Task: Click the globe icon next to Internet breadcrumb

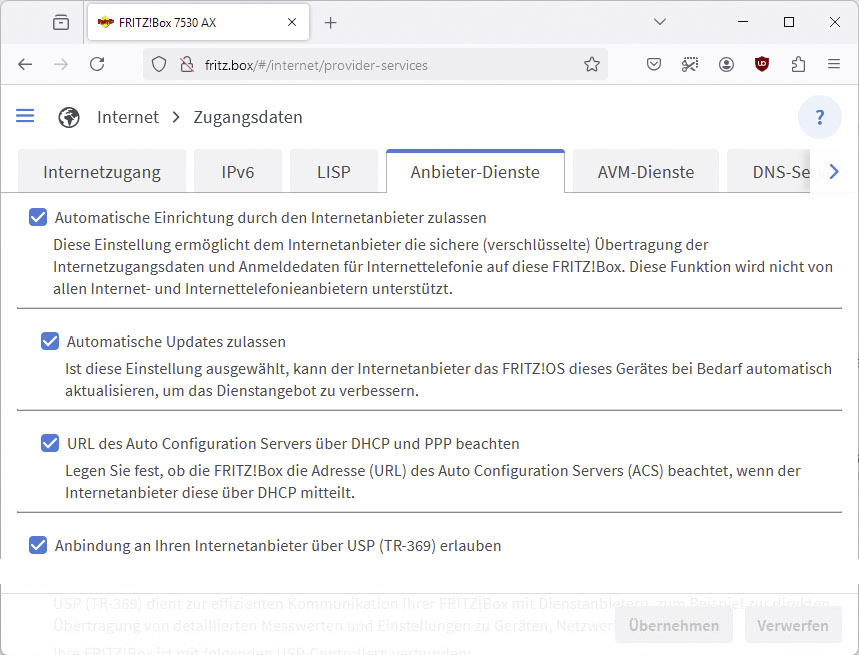Action: click(x=68, y=117)
